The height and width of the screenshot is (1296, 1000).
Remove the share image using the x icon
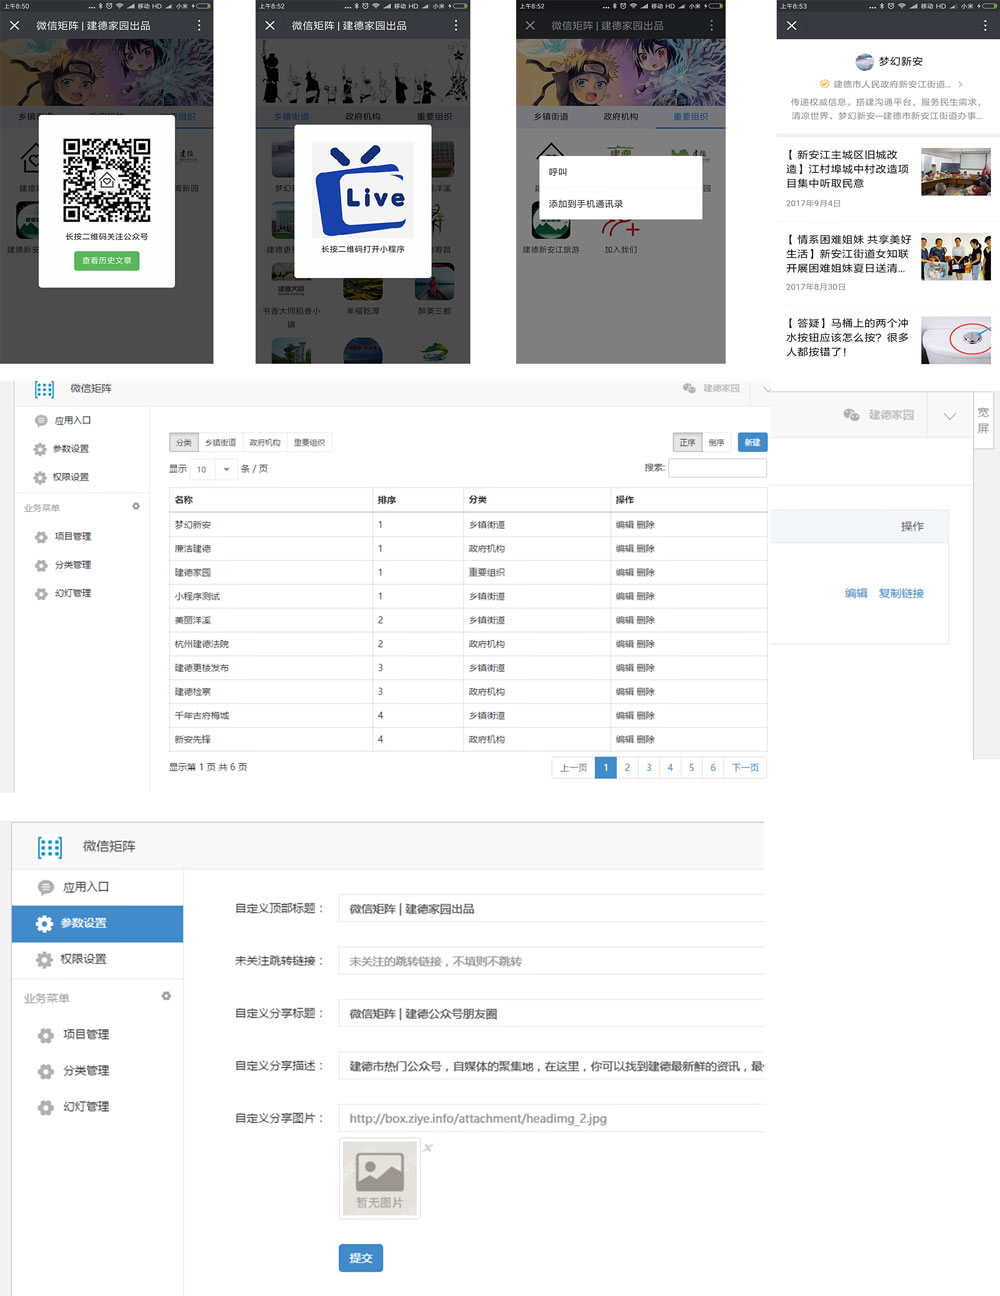[428, 1148]
